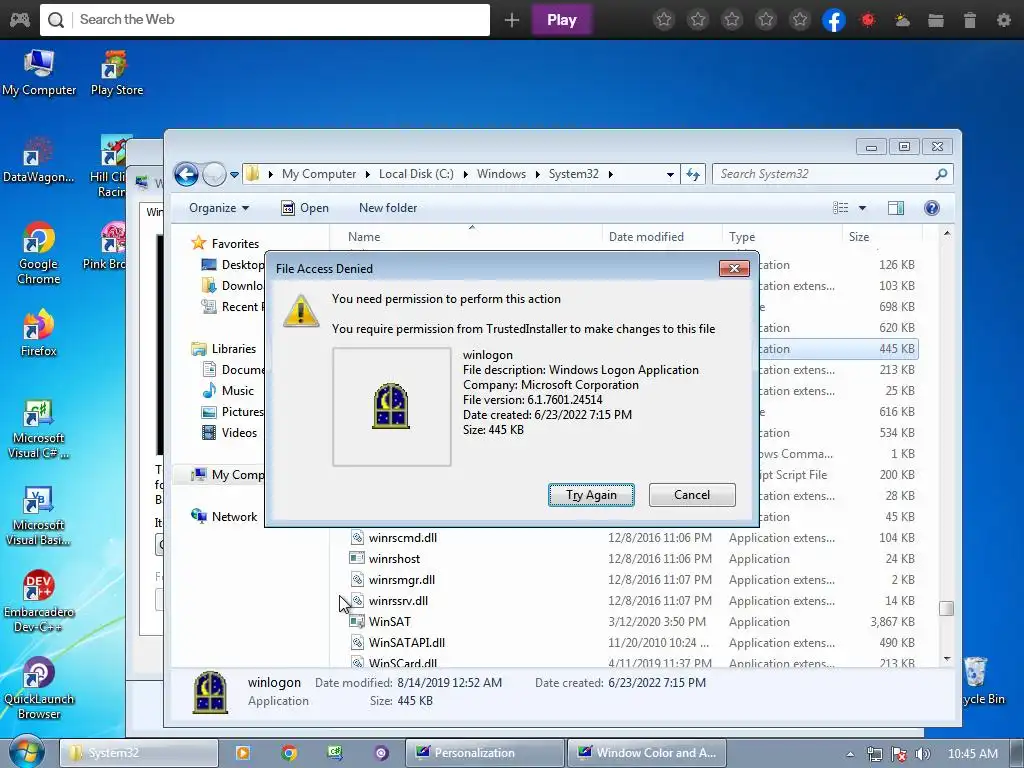Expand arrow after System32 breadcrumb
This screenshot has width=1024, height=768.
click(610, 174)
